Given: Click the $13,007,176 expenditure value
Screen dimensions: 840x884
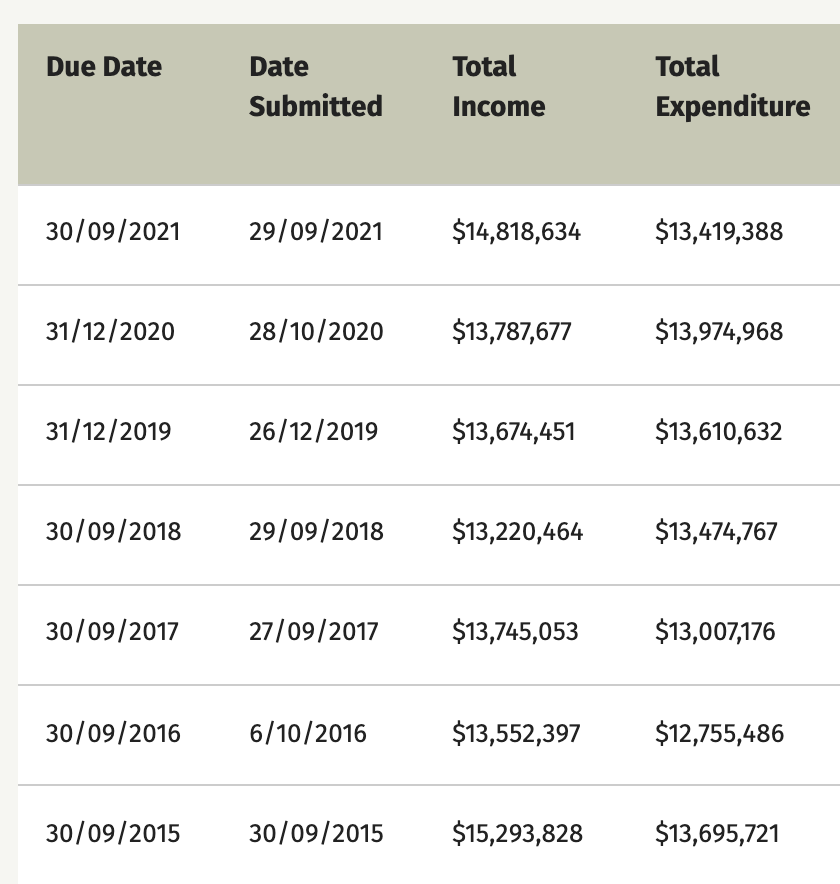Looking at the screenshot, I should point(715,631).
